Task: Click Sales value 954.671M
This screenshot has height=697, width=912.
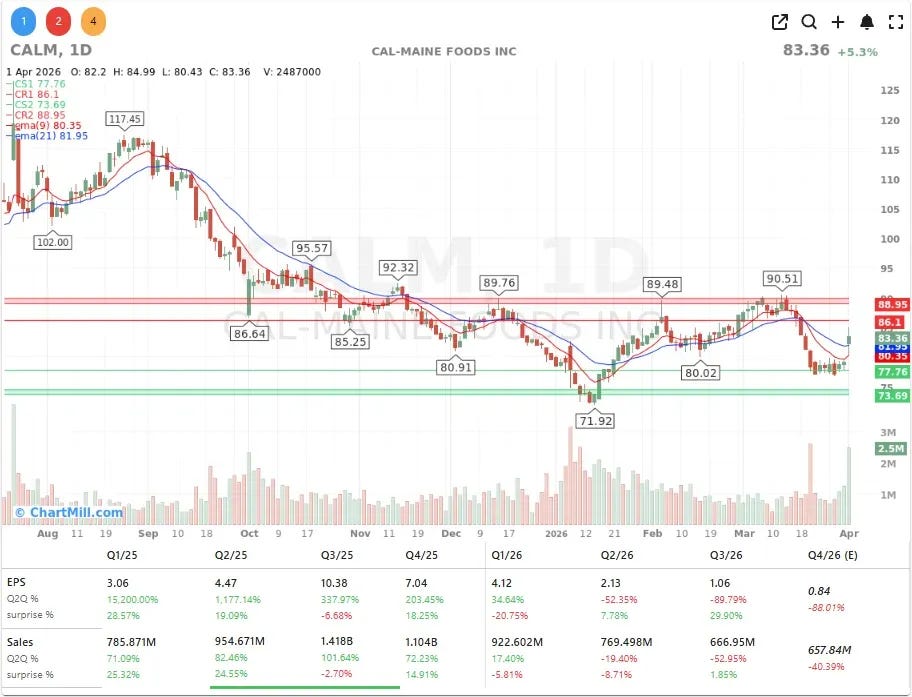Action: pos(240,641)
